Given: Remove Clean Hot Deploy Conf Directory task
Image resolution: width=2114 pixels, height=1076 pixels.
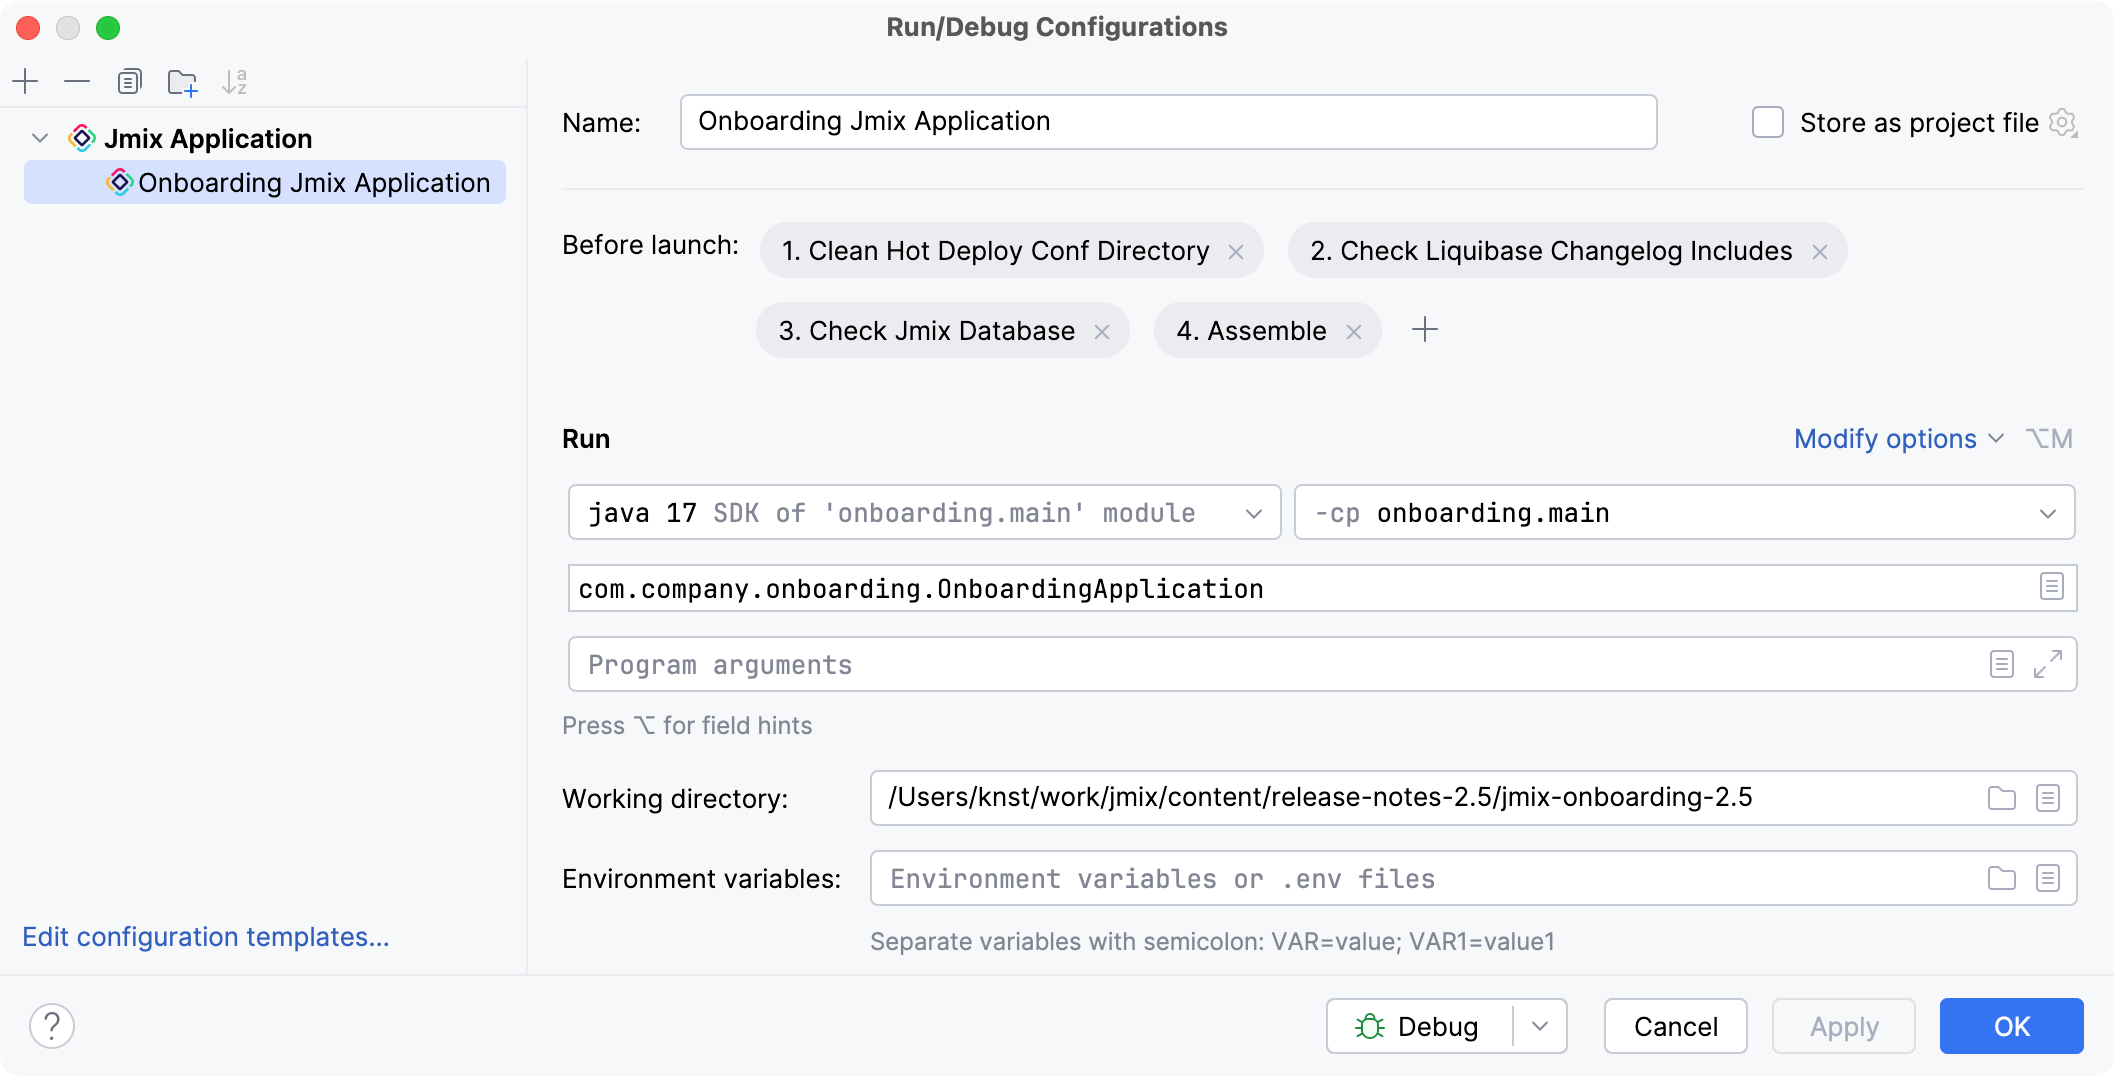Looking at the screenshot, I should coord(1236,252).
